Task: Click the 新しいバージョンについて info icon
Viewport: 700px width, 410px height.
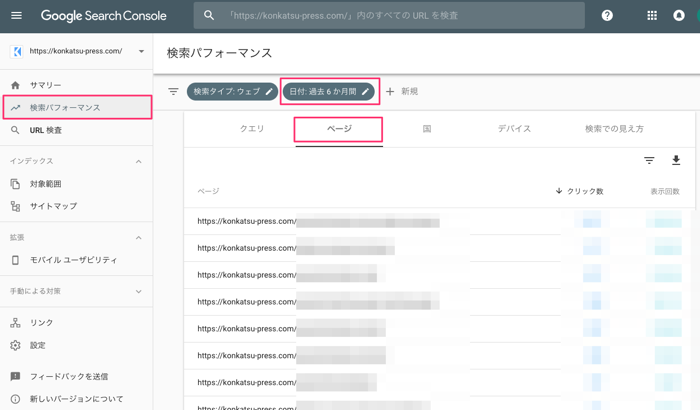Action: point(15,399)
